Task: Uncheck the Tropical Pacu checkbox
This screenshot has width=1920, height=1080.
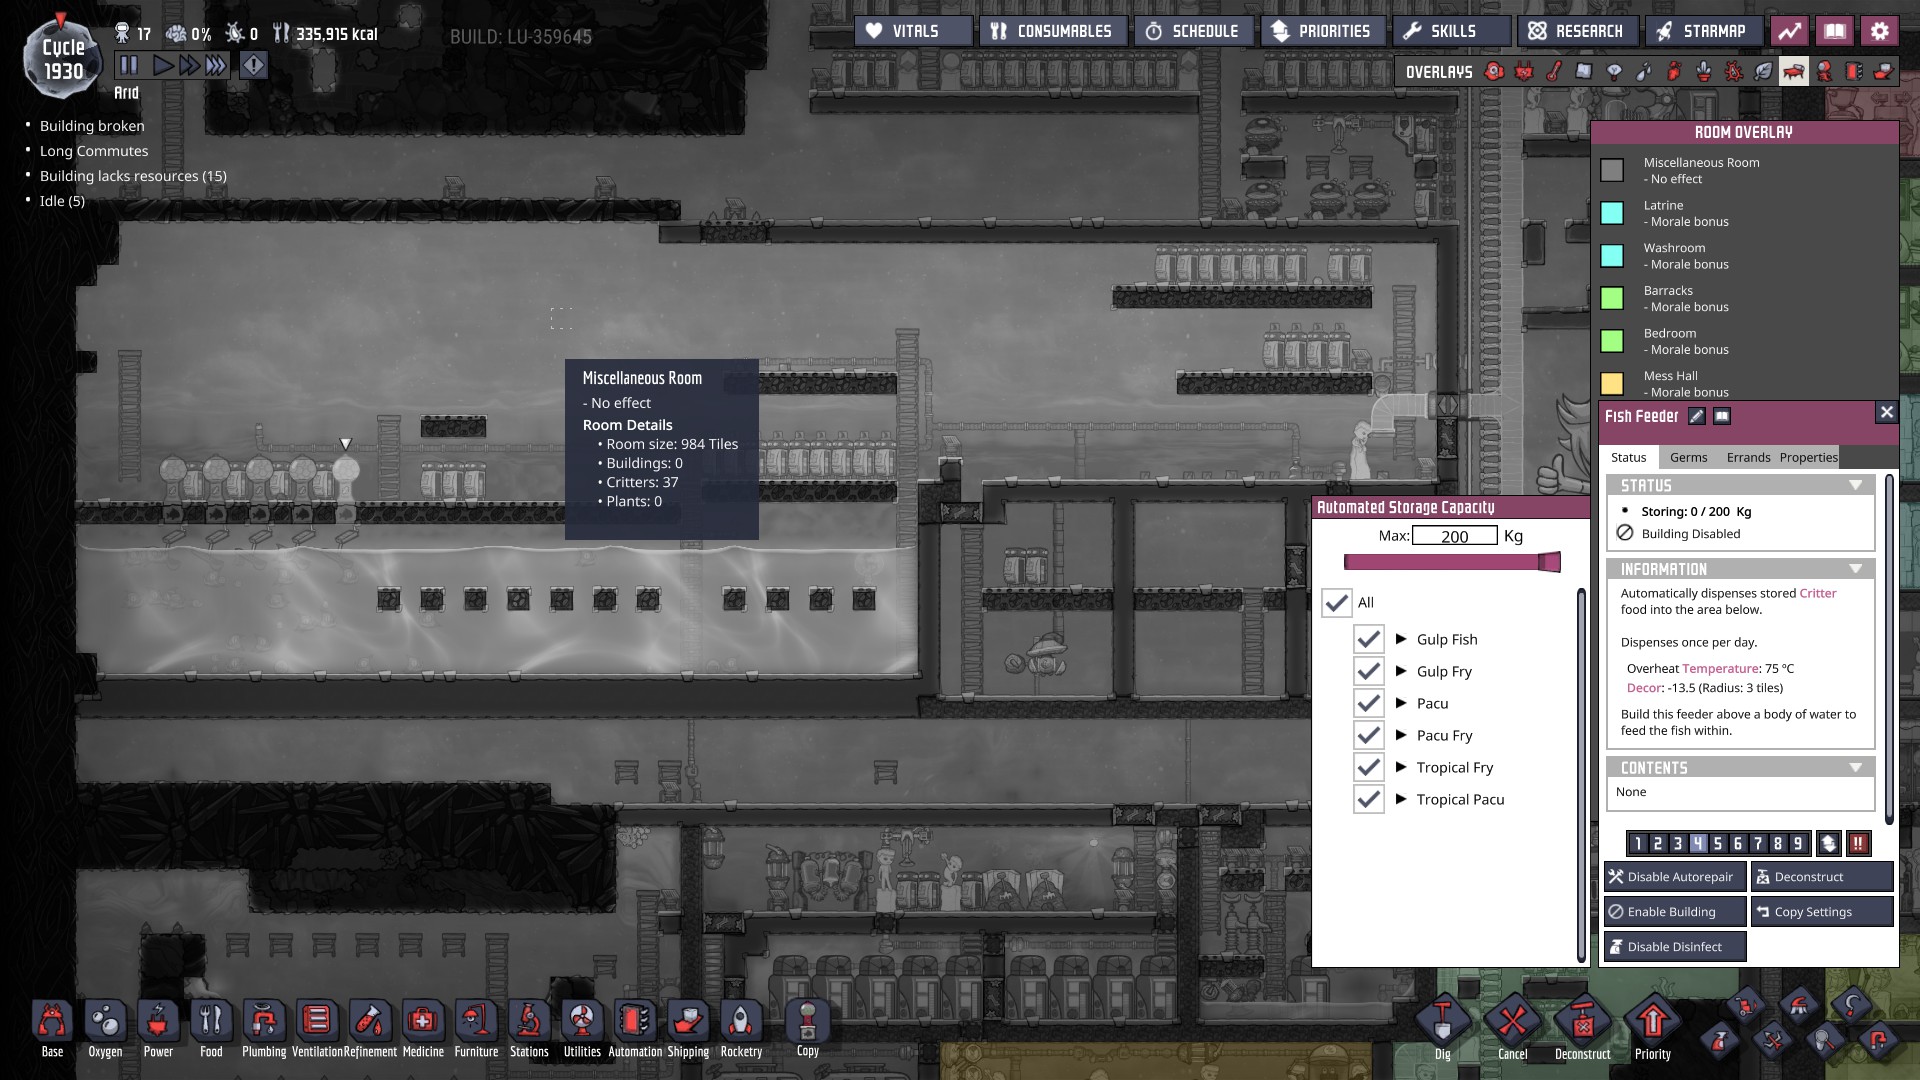Action: [x=1368, y=799]
